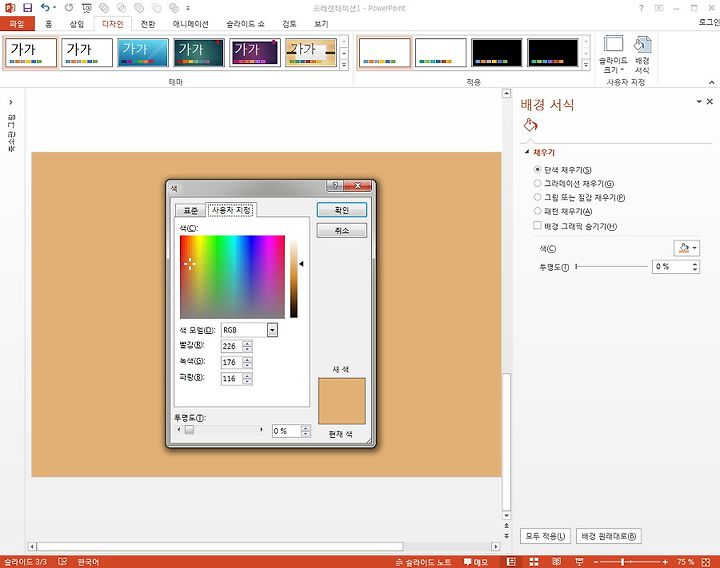Click 한국어 language indicator in status bar
The image size is (720, 568).
(88, 562)
